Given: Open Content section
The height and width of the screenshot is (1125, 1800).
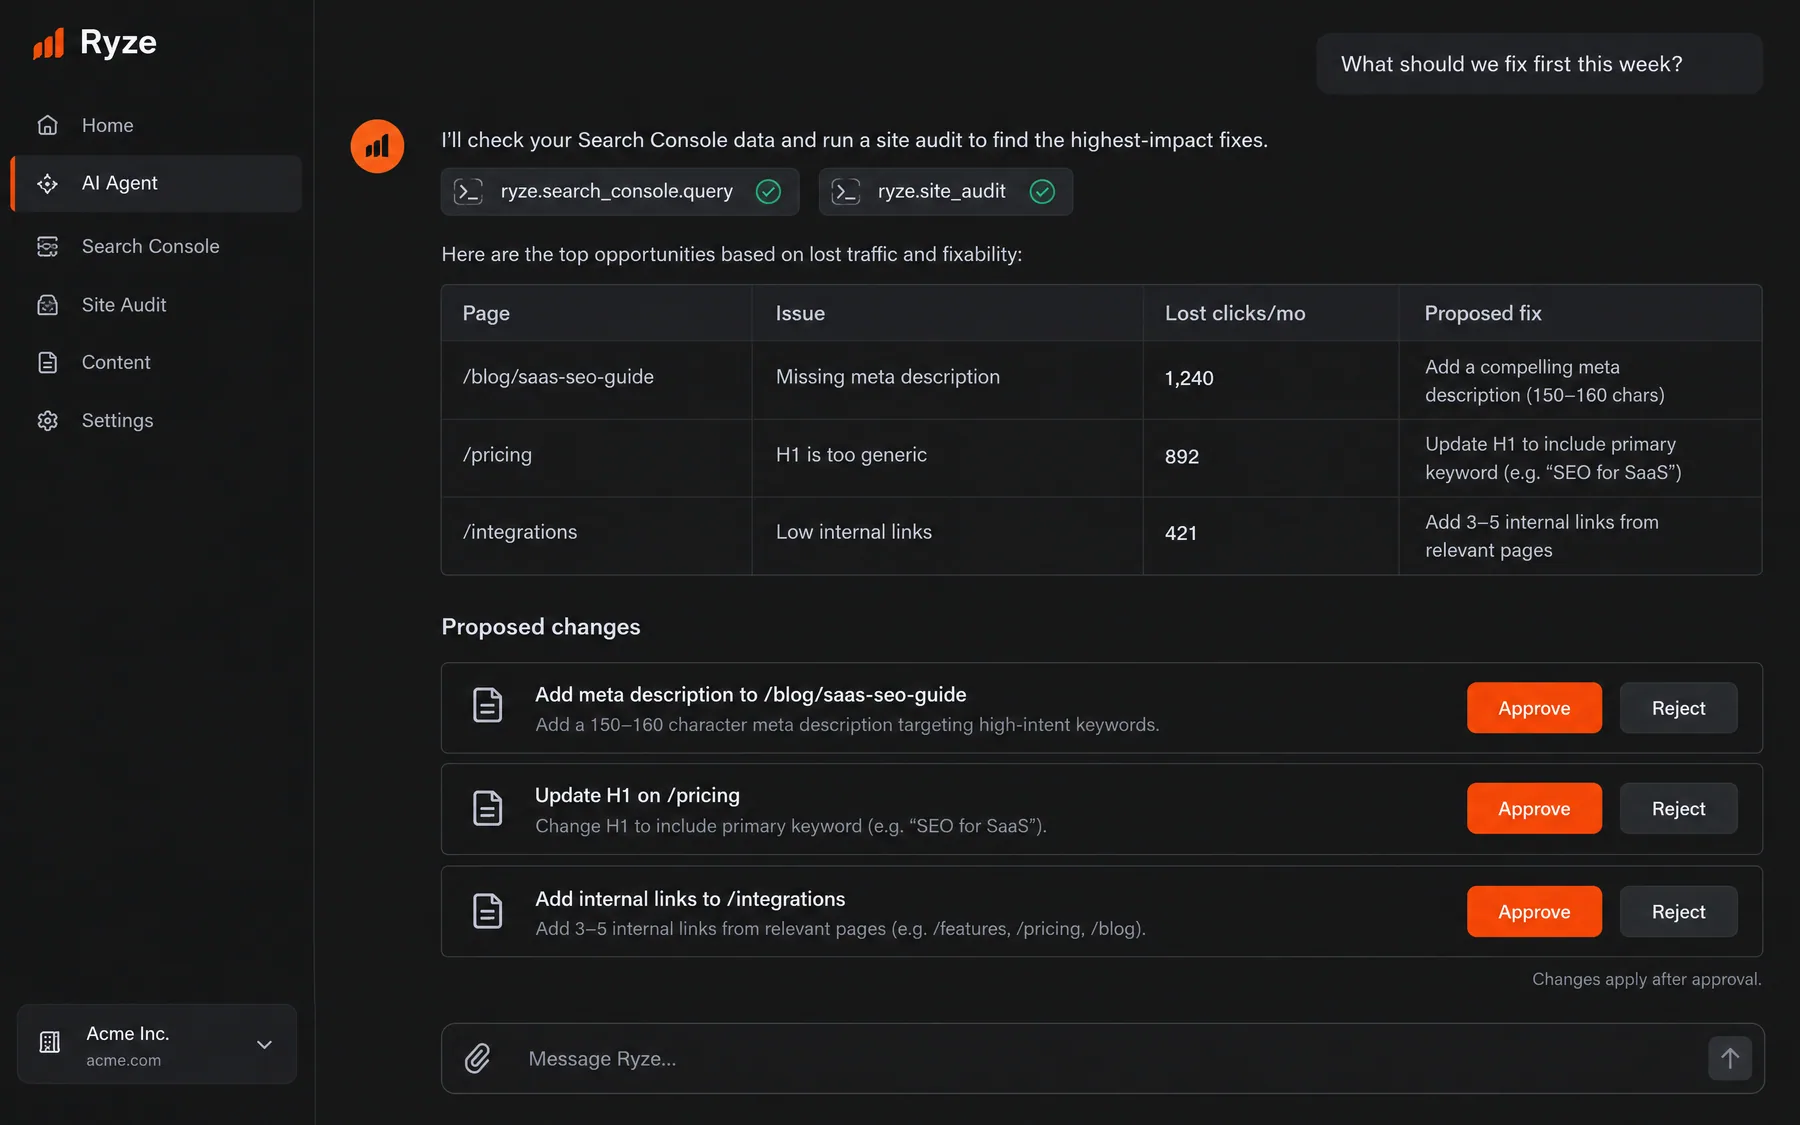Looking at the screenshot, I should (x=156, y=362).
